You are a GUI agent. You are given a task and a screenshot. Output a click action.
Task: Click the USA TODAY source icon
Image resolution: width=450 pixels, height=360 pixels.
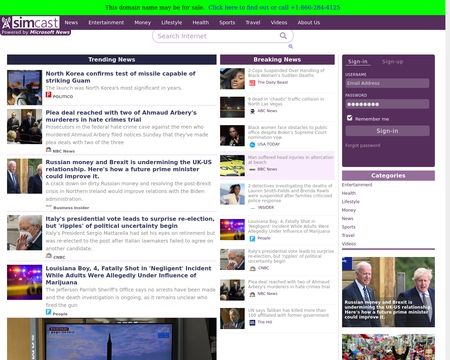coord(252,144)
